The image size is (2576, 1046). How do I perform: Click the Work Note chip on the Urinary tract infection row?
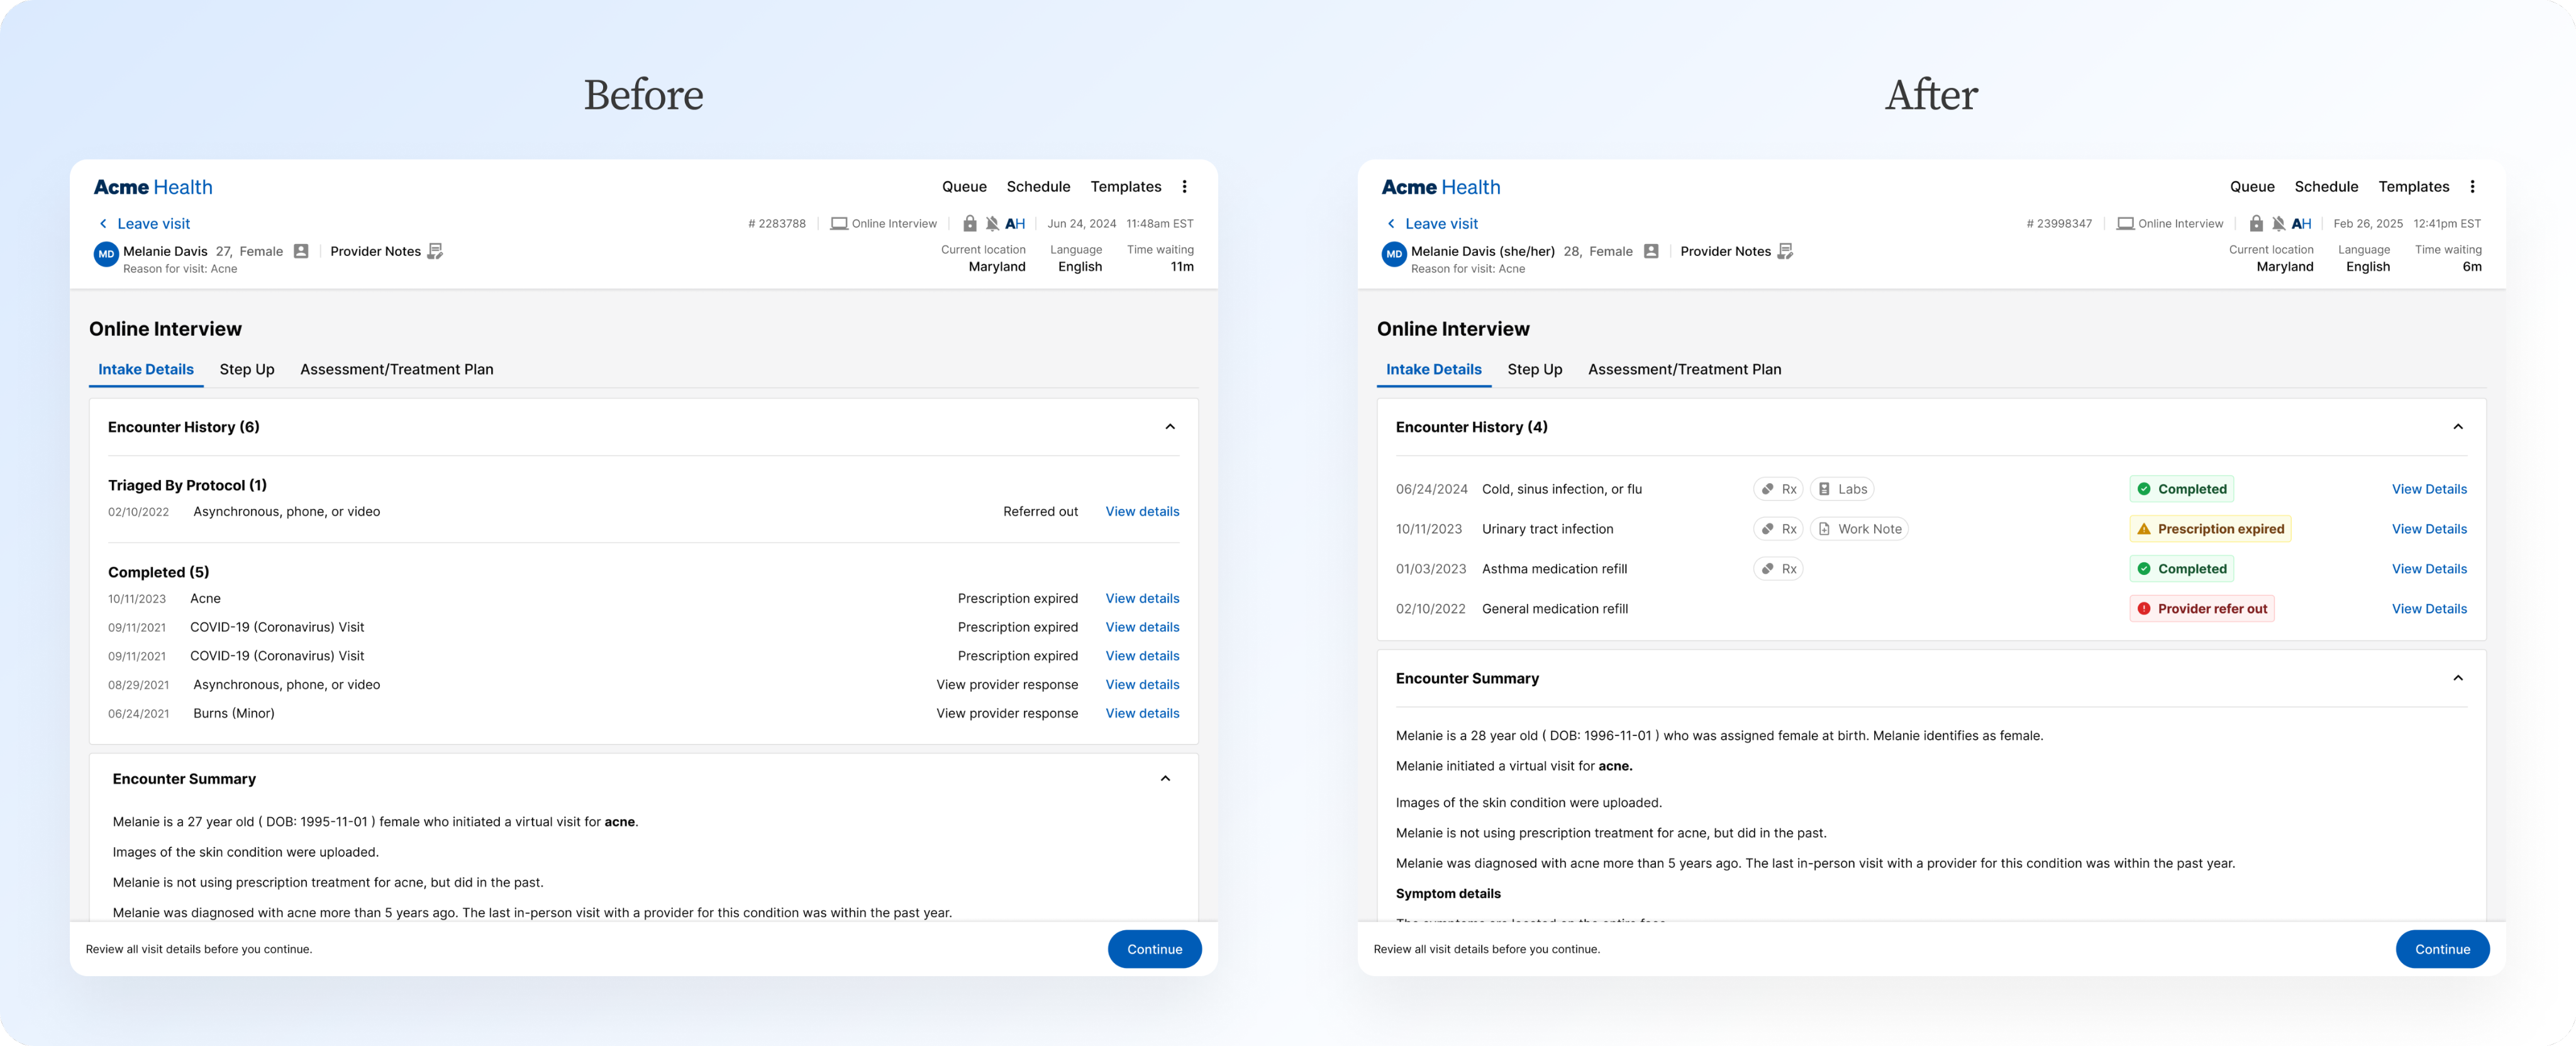click(x=1859, y=529)
